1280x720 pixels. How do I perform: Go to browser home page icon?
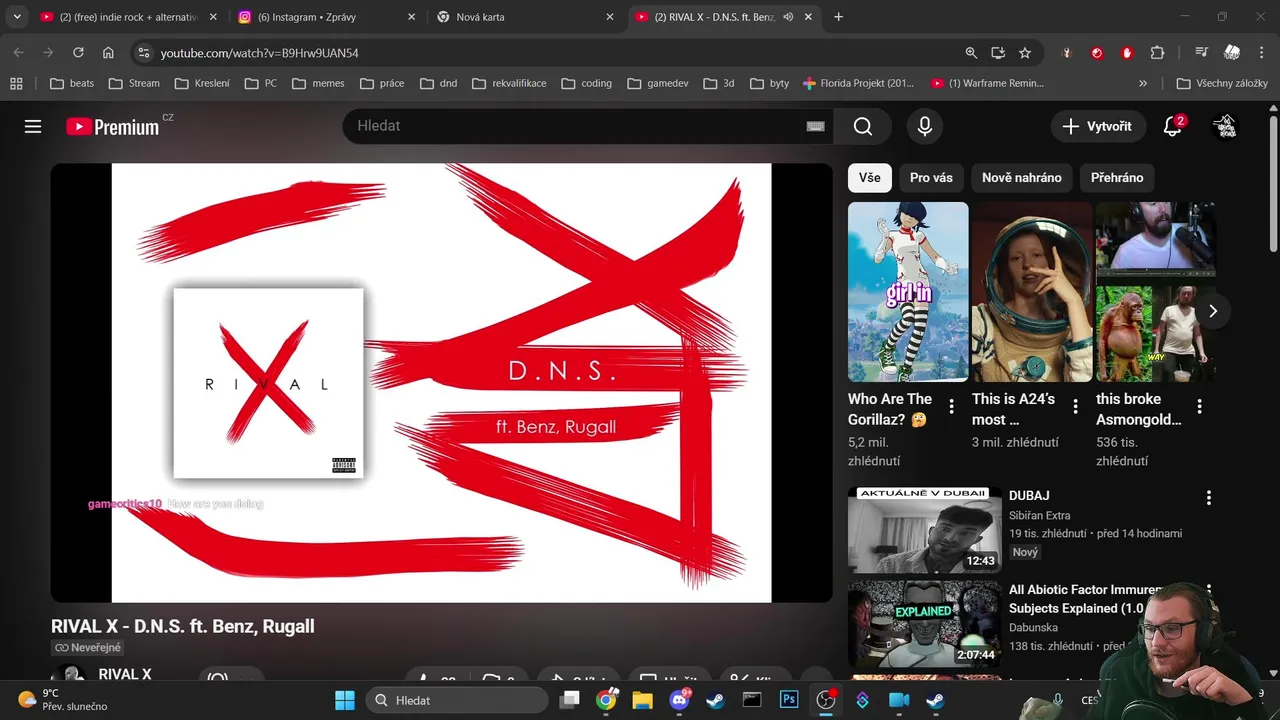click(x=108, y=53)
